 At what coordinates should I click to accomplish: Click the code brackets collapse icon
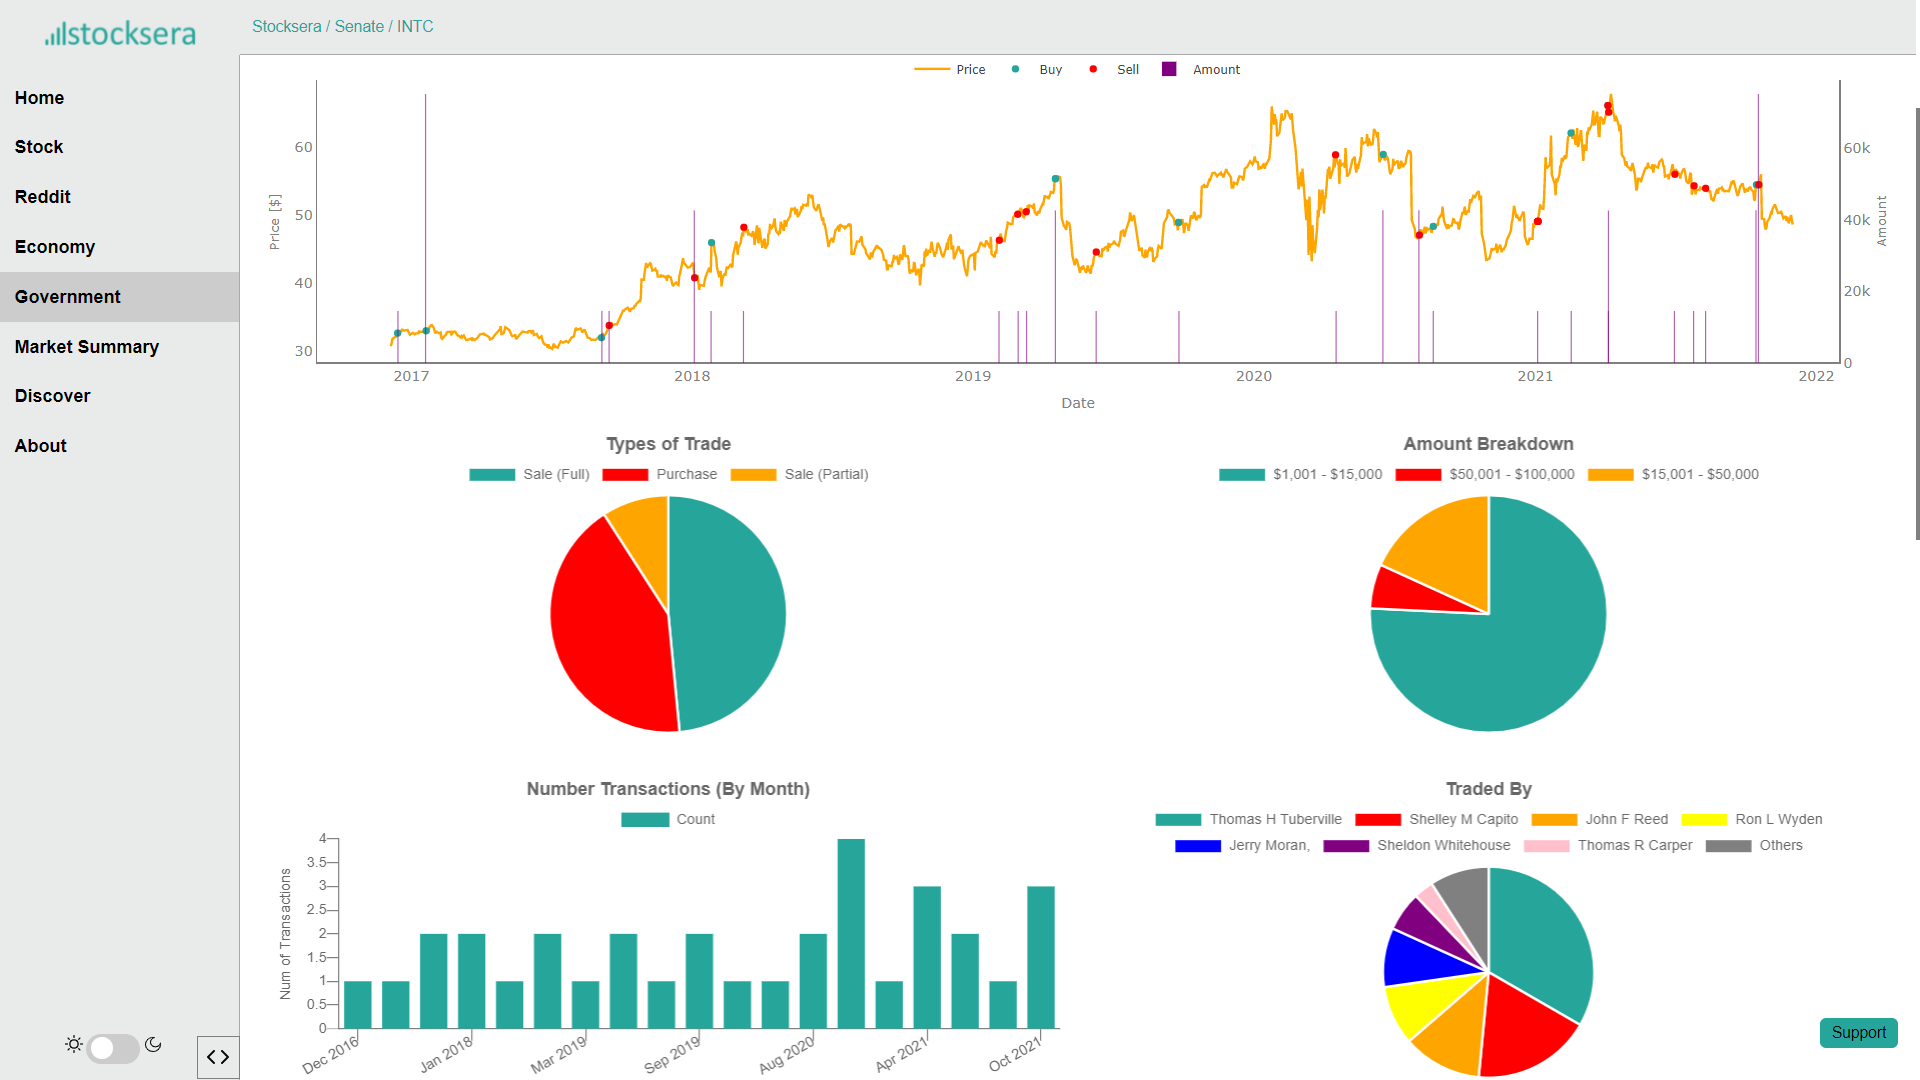tap(218, 1057)
